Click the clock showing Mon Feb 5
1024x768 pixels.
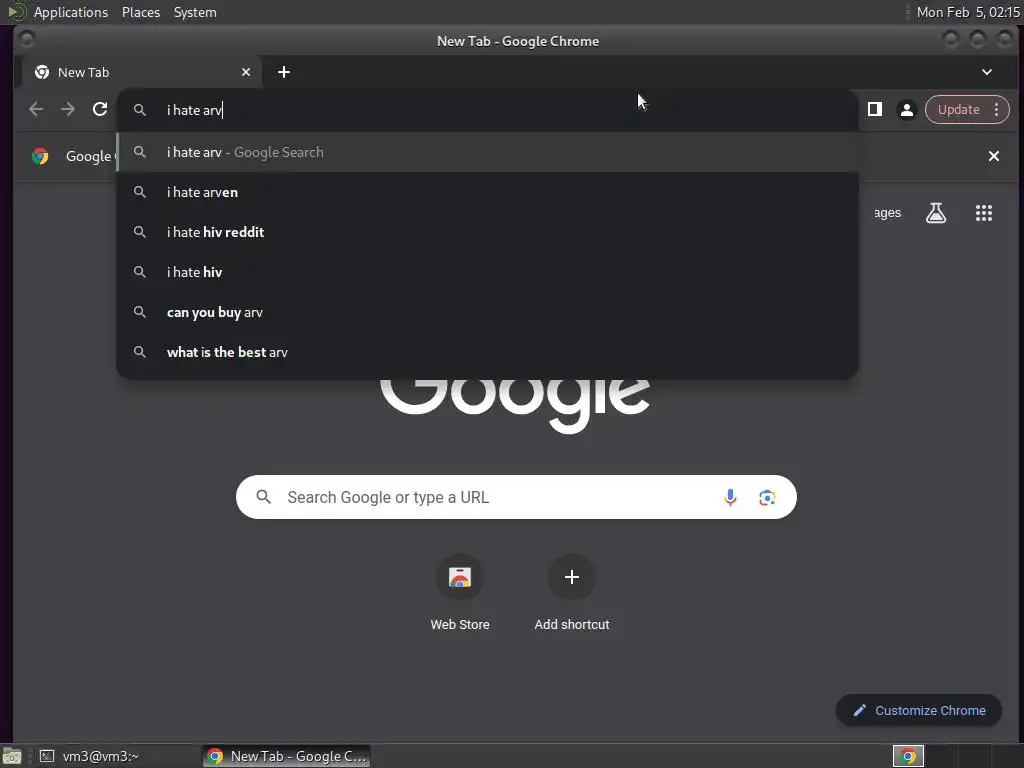(x=968, y=12)
